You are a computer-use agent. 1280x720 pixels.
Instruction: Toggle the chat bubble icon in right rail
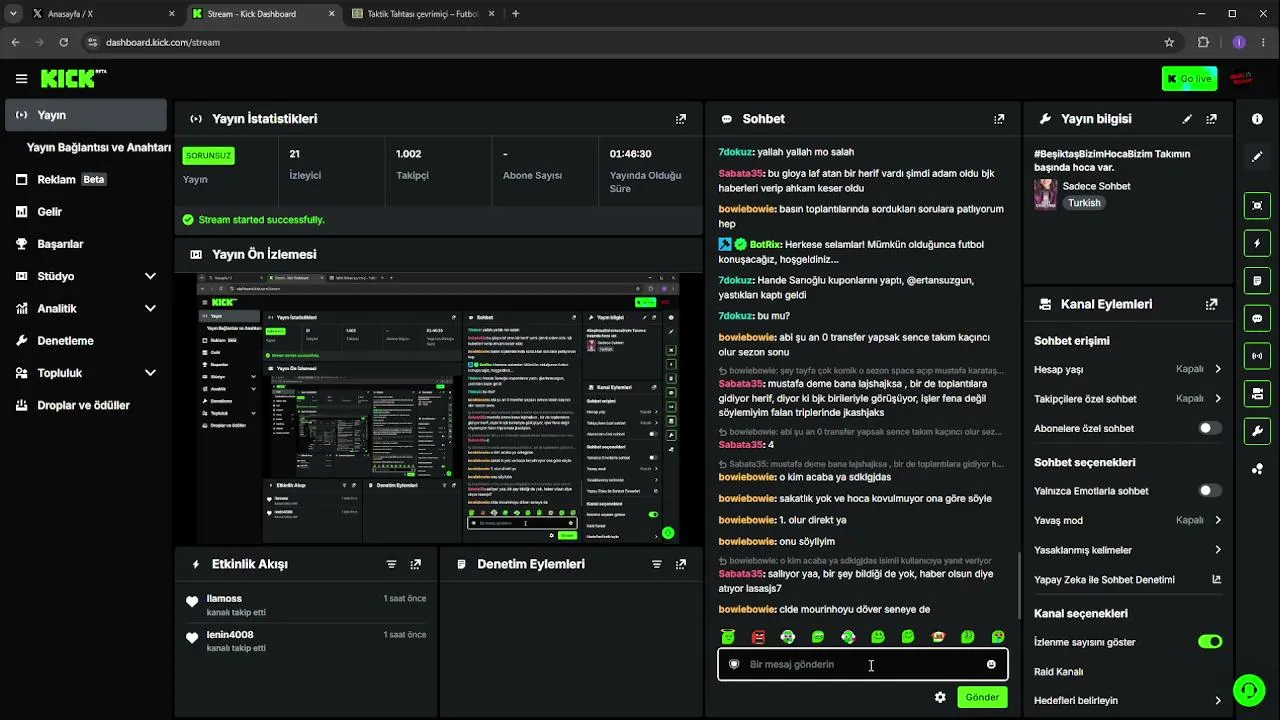pos(1257,319)
